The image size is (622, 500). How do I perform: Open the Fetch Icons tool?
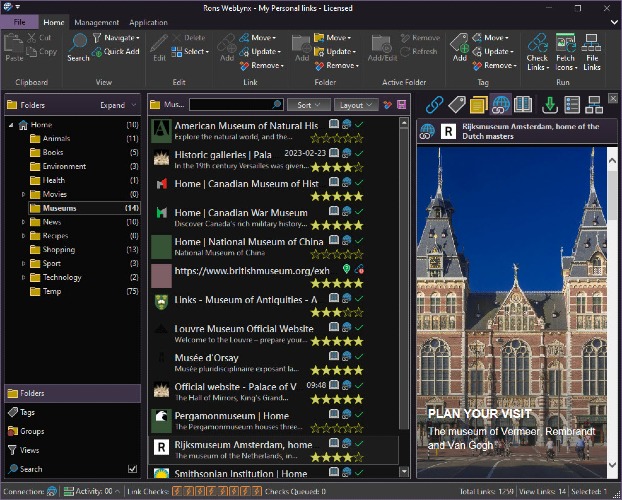click(566, 52)
